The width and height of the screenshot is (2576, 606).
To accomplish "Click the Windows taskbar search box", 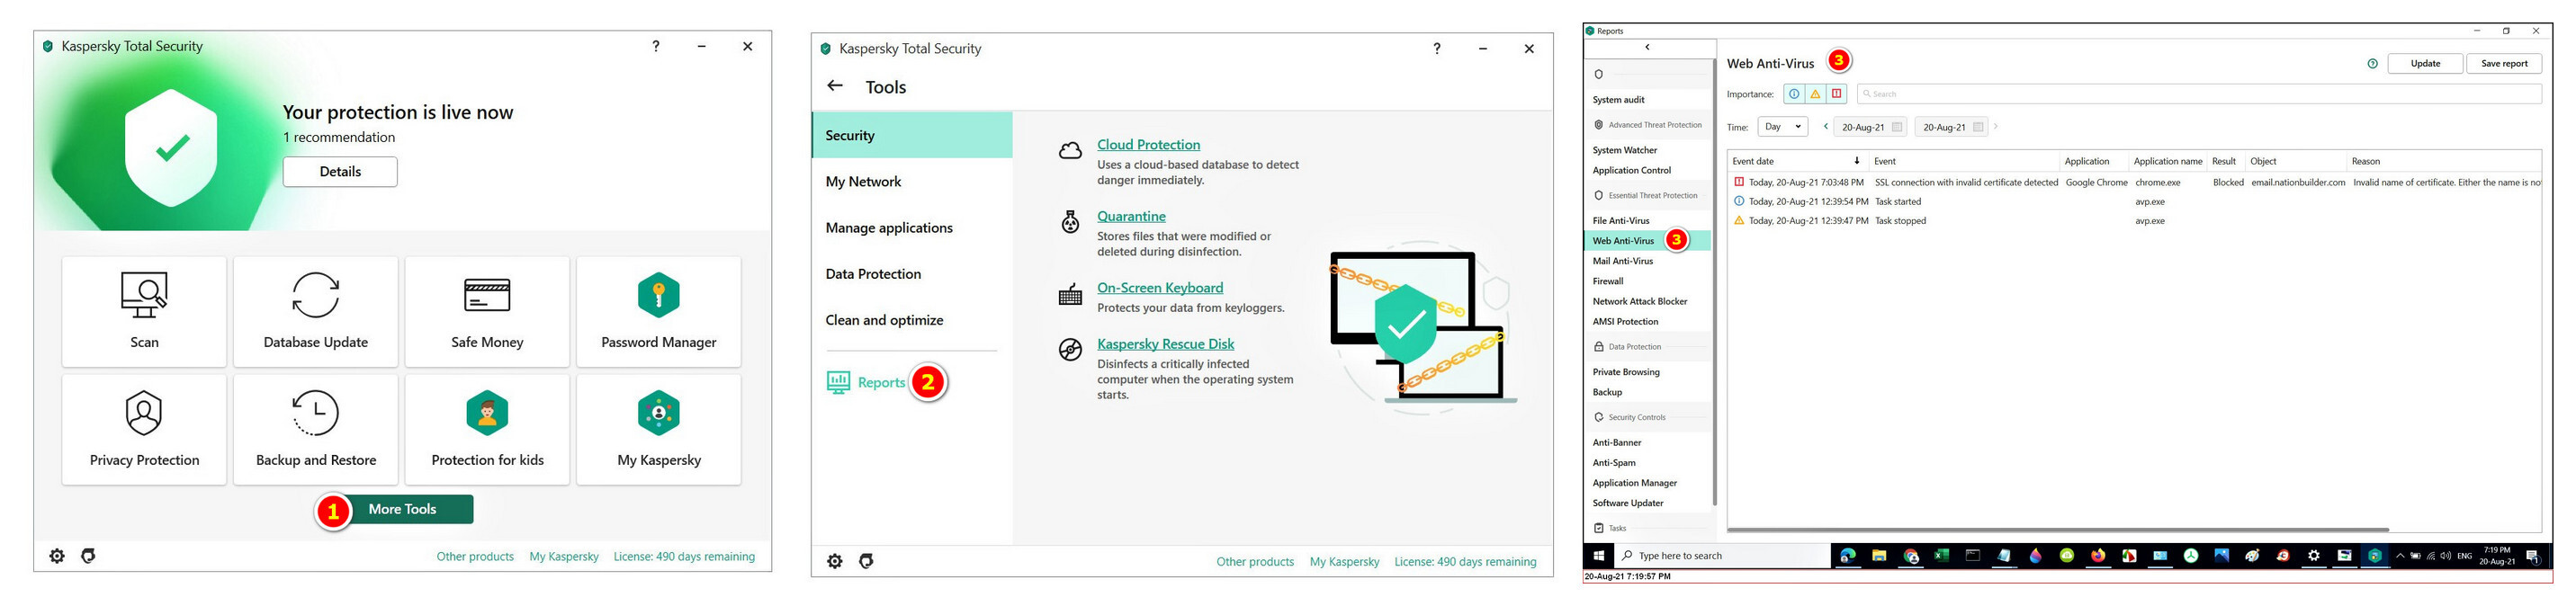I will [1722, 556].
